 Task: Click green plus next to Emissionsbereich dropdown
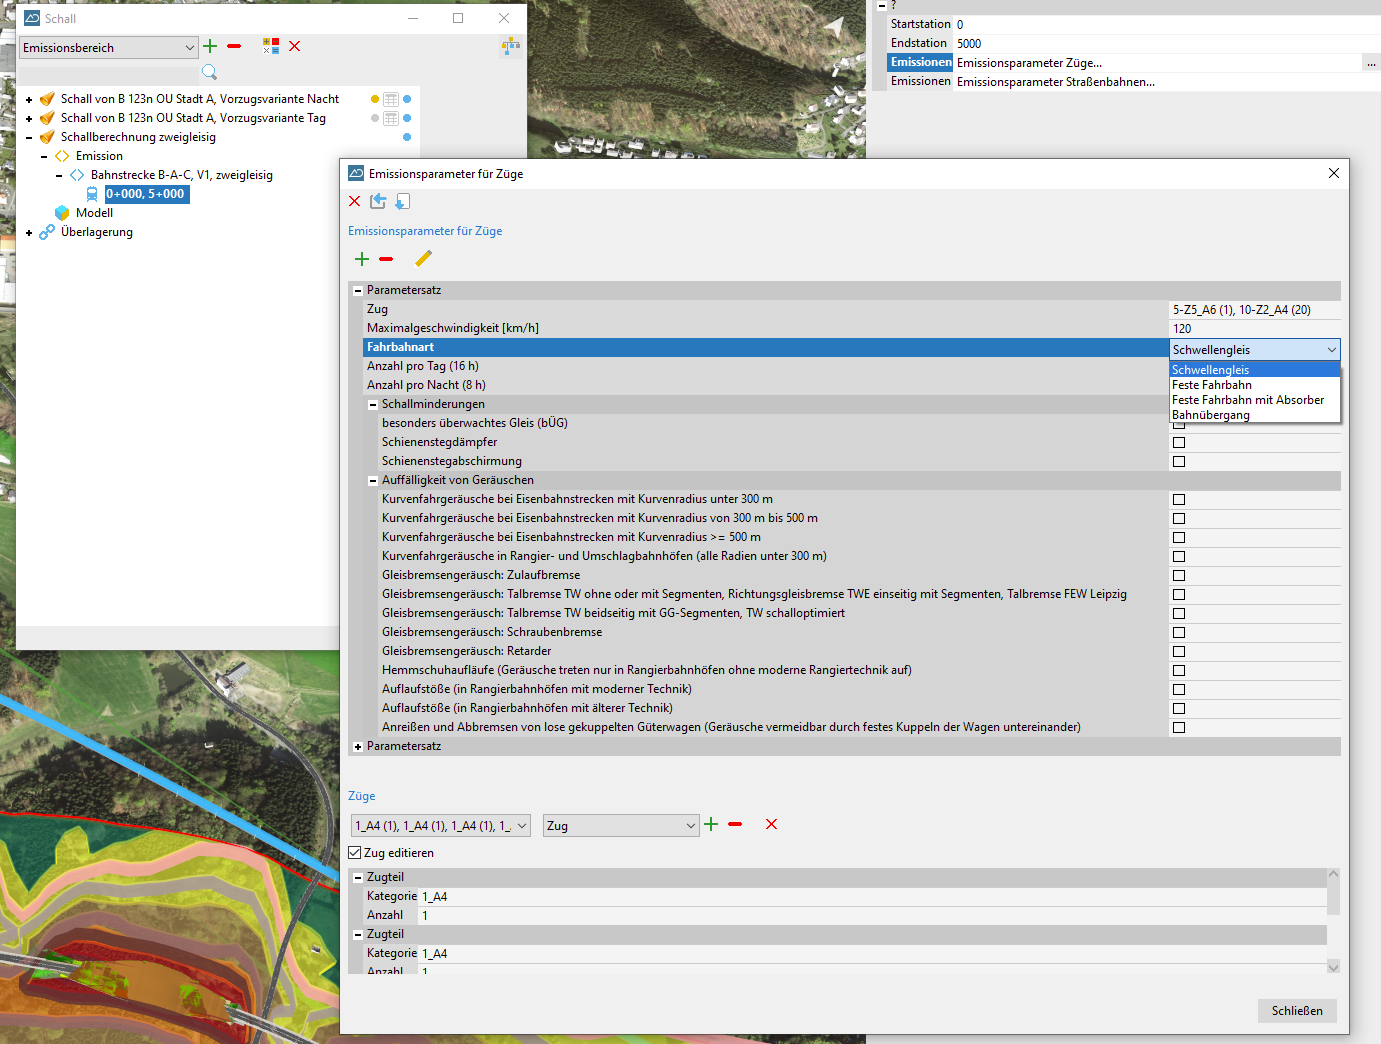coord(210,46)
